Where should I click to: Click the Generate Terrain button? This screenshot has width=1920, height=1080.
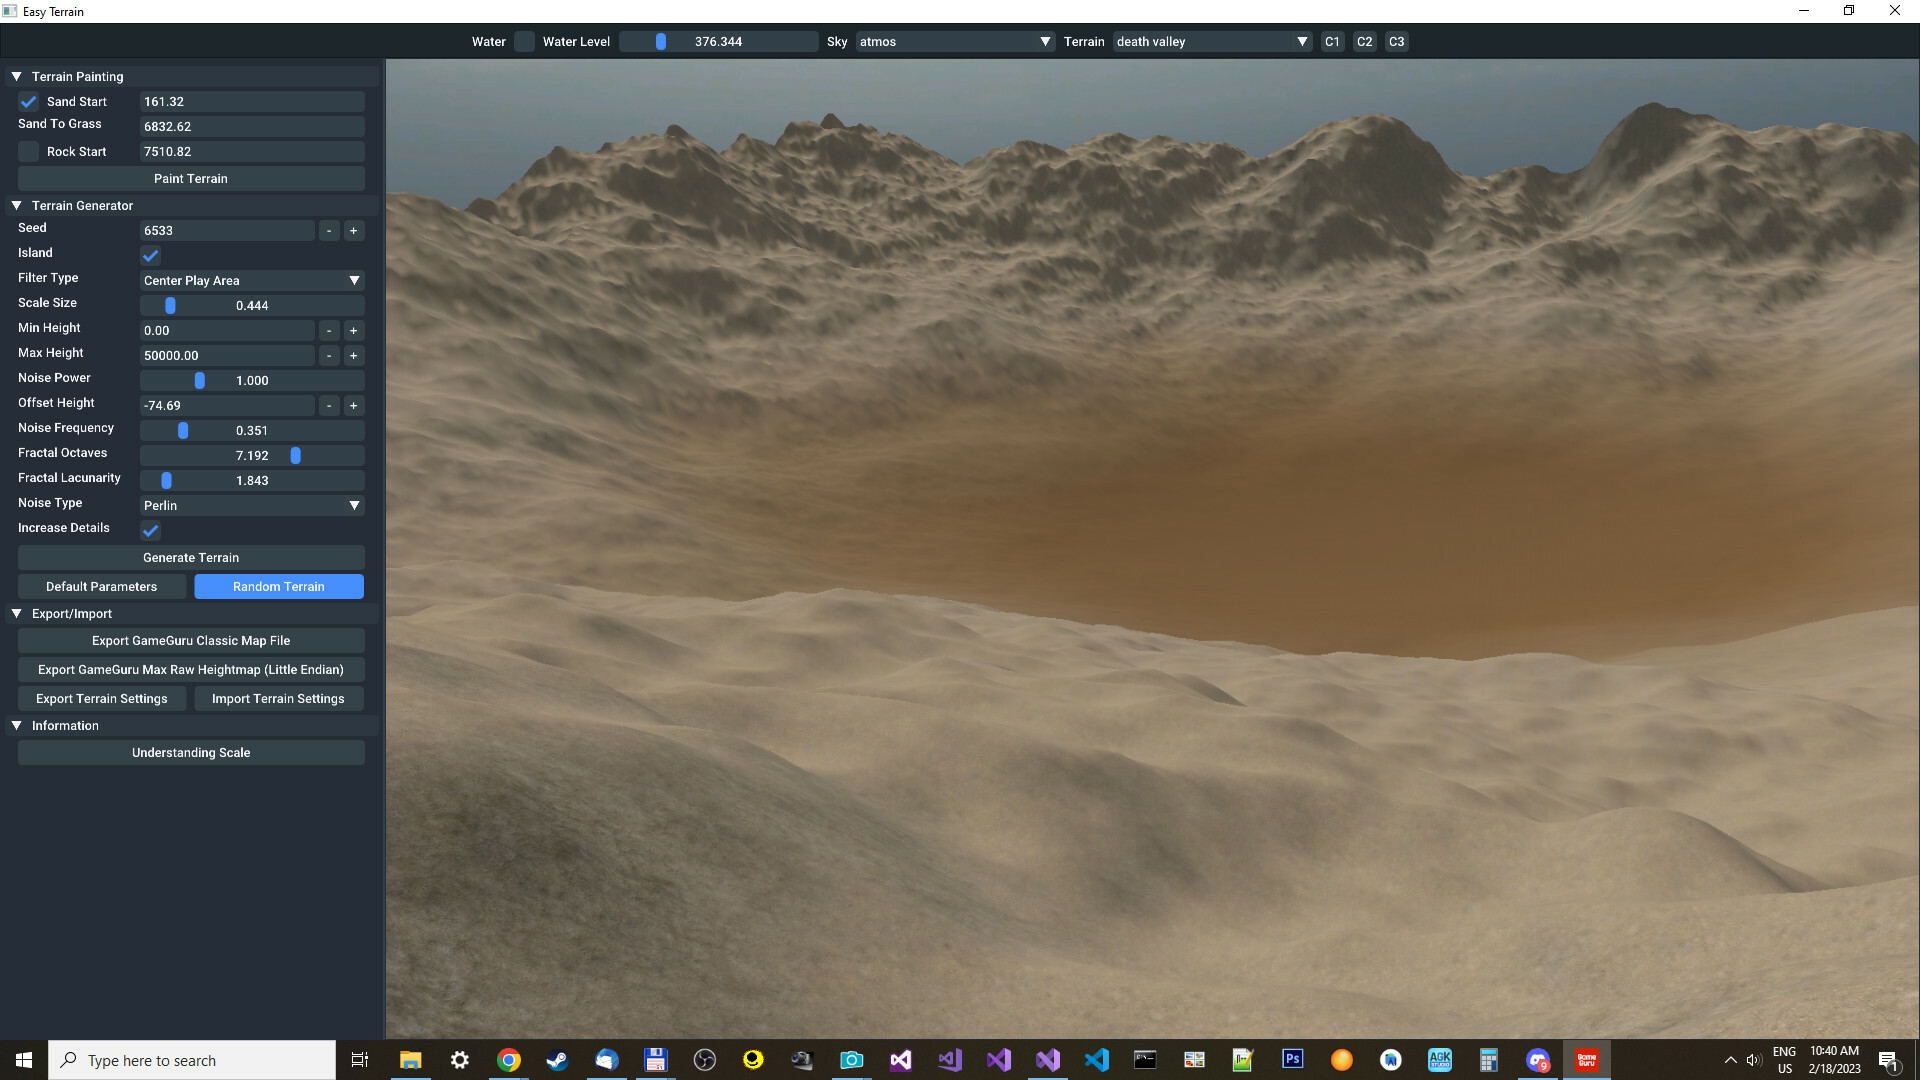(x=190, y=557)
